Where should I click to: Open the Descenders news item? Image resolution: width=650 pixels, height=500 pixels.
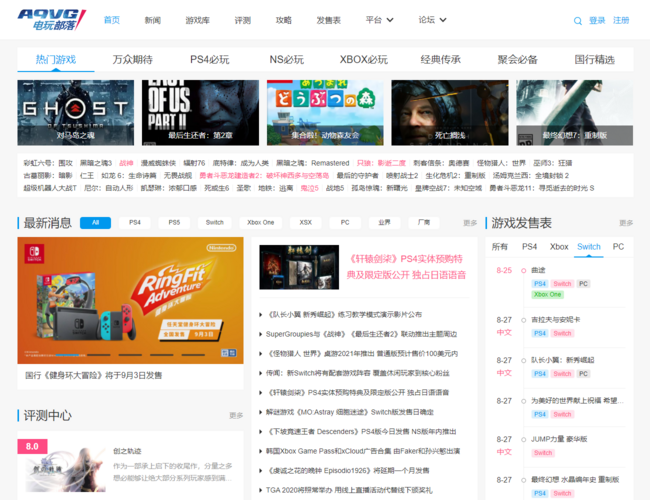coord(360,432)
